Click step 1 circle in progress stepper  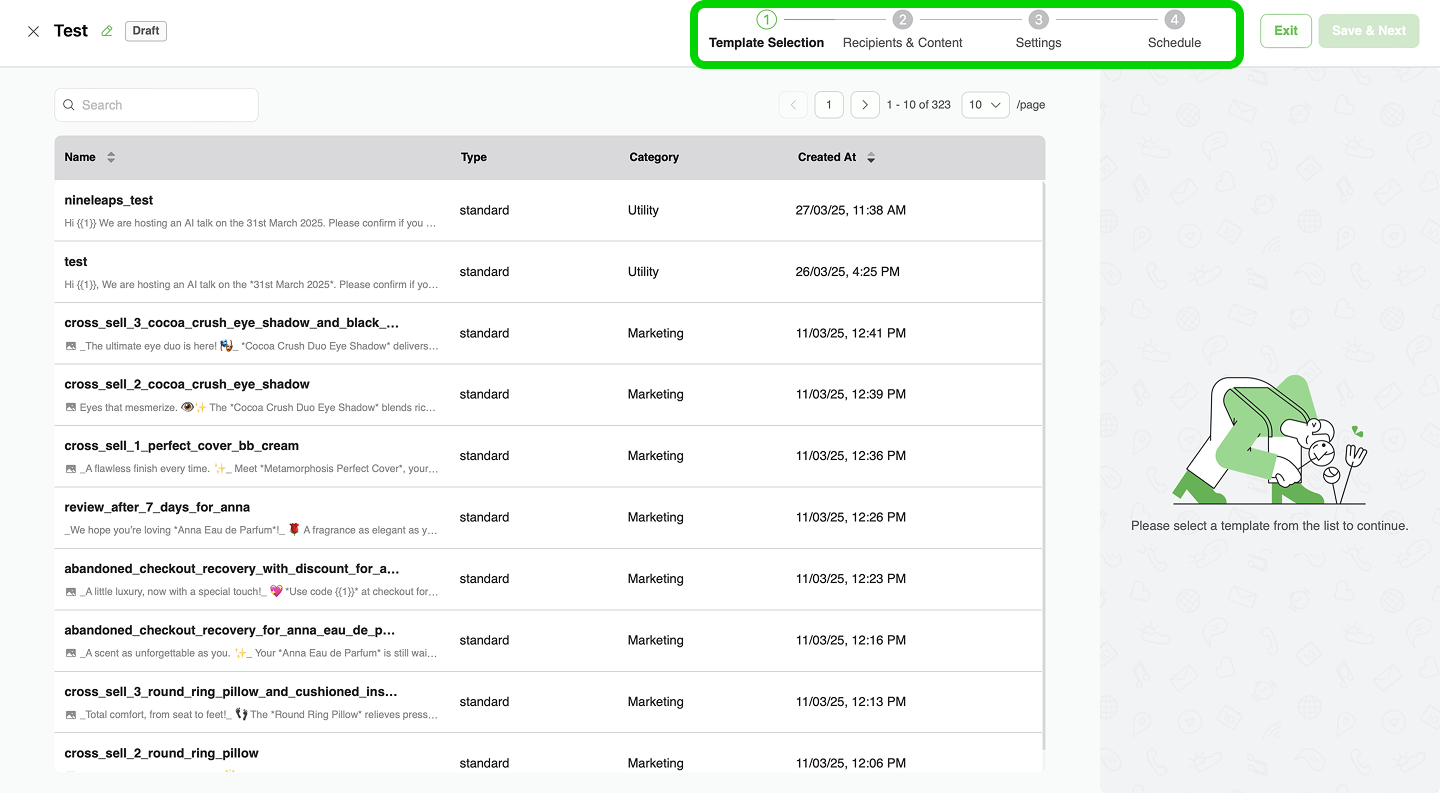coord(766,20)
